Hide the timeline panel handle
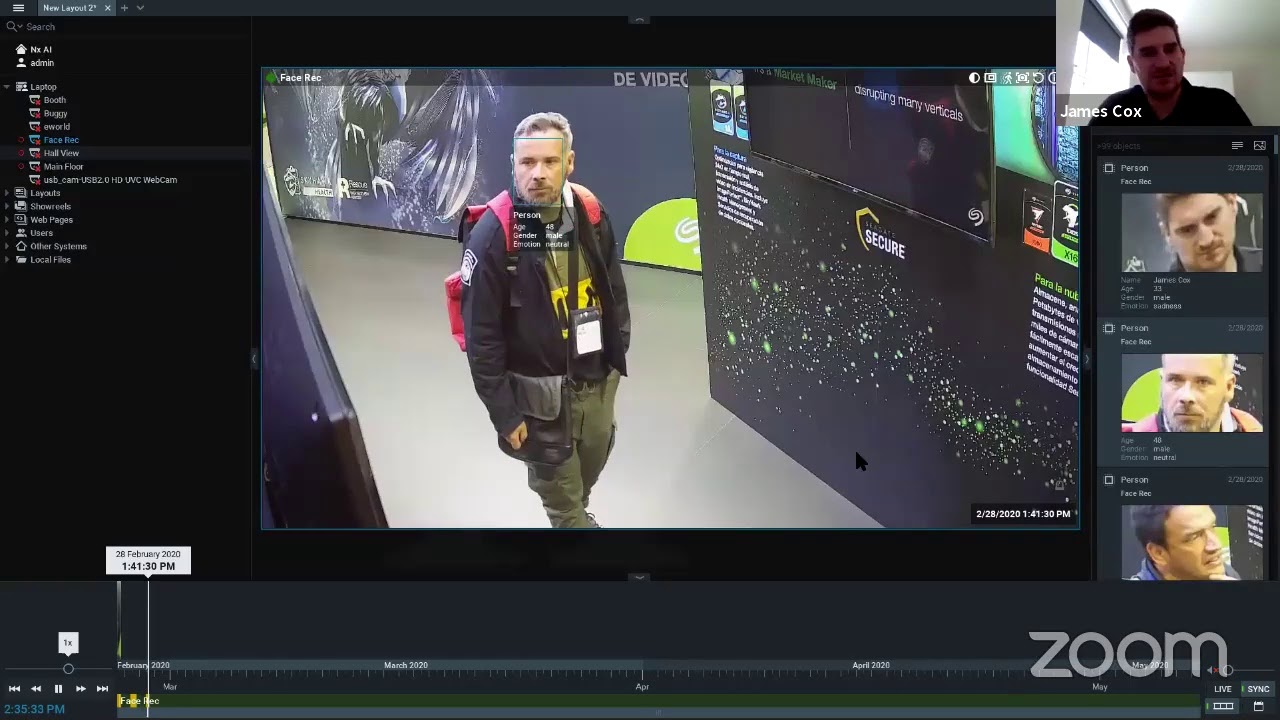The height and width of the screenshot is (720, 1280). click(640, 577)
